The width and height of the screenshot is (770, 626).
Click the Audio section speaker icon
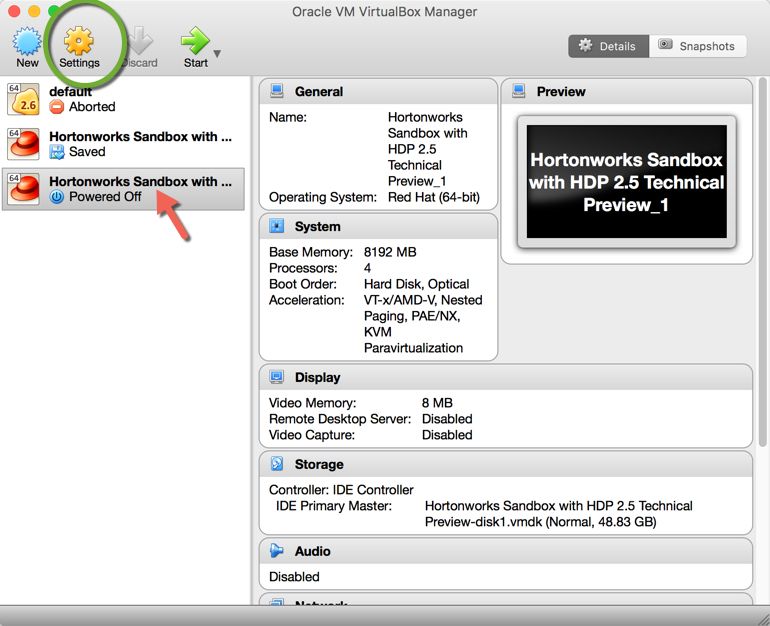tap(276, 550)
